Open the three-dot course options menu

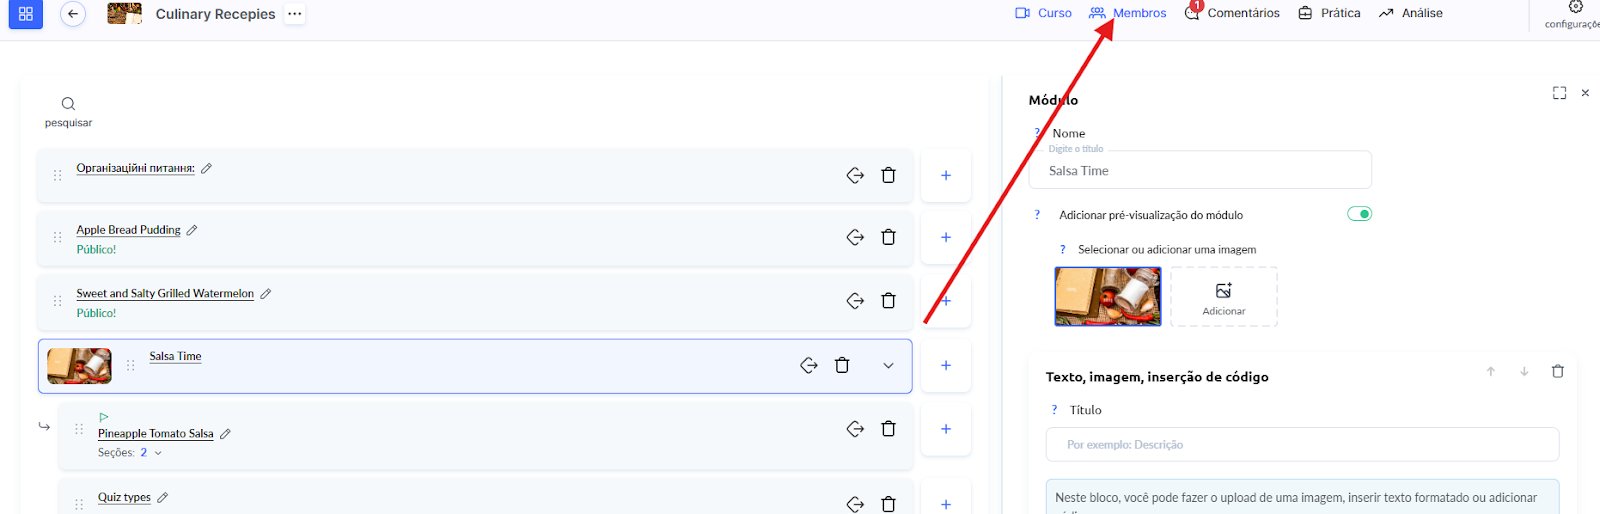(x=294, y=14)
